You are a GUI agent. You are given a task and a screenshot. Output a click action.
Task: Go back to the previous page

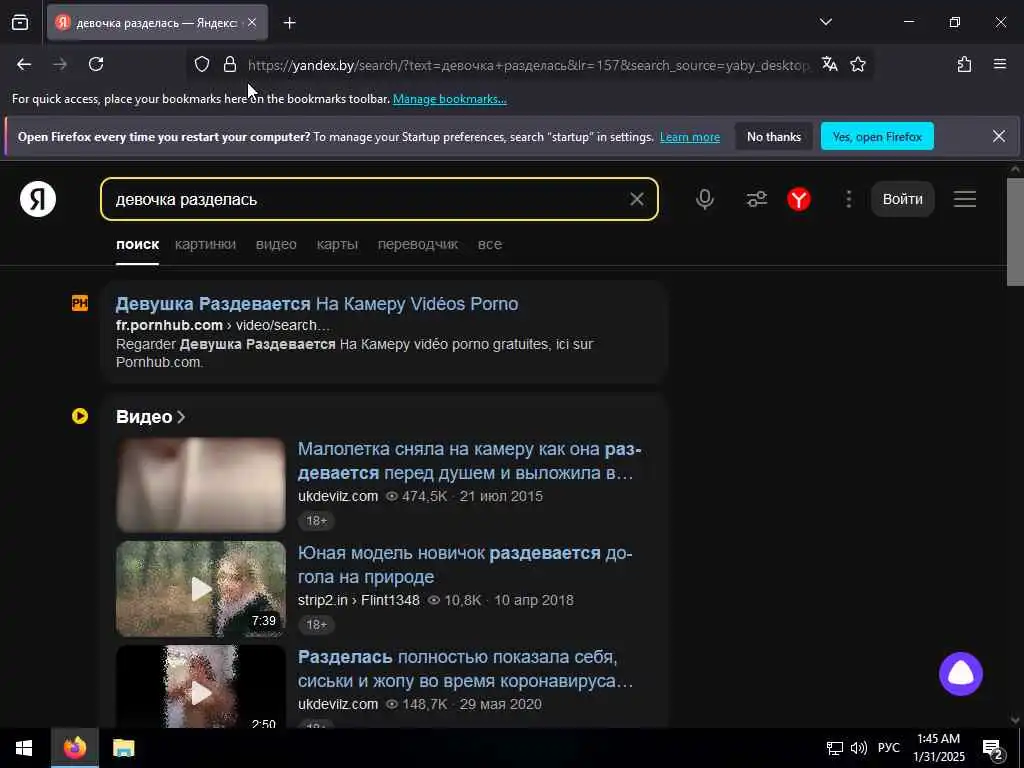coord(24,64)
